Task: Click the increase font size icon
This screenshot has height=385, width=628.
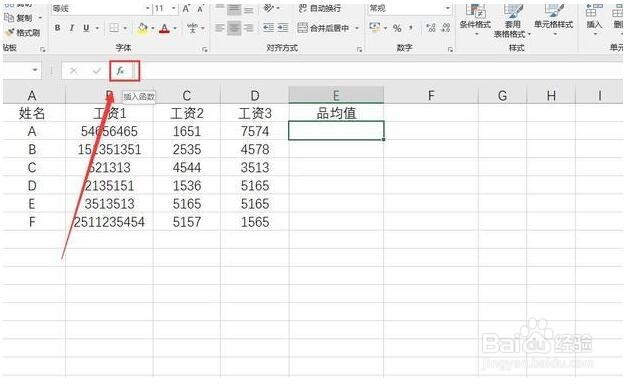Action: point(187,8)
